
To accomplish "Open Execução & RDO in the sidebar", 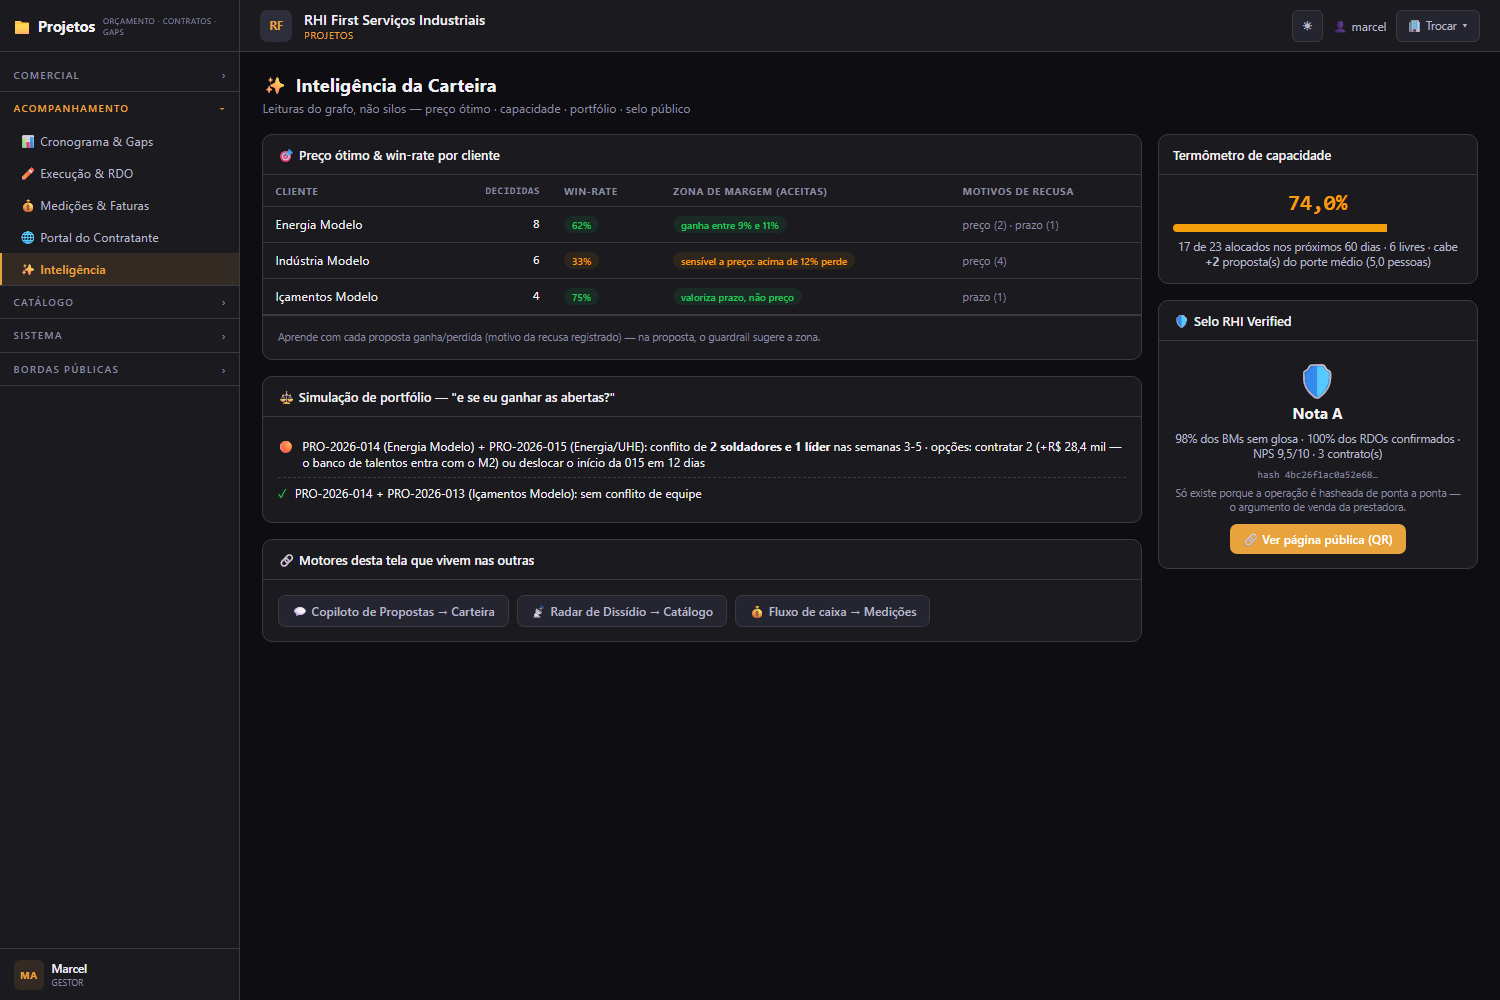I will (x=120, y=174).
